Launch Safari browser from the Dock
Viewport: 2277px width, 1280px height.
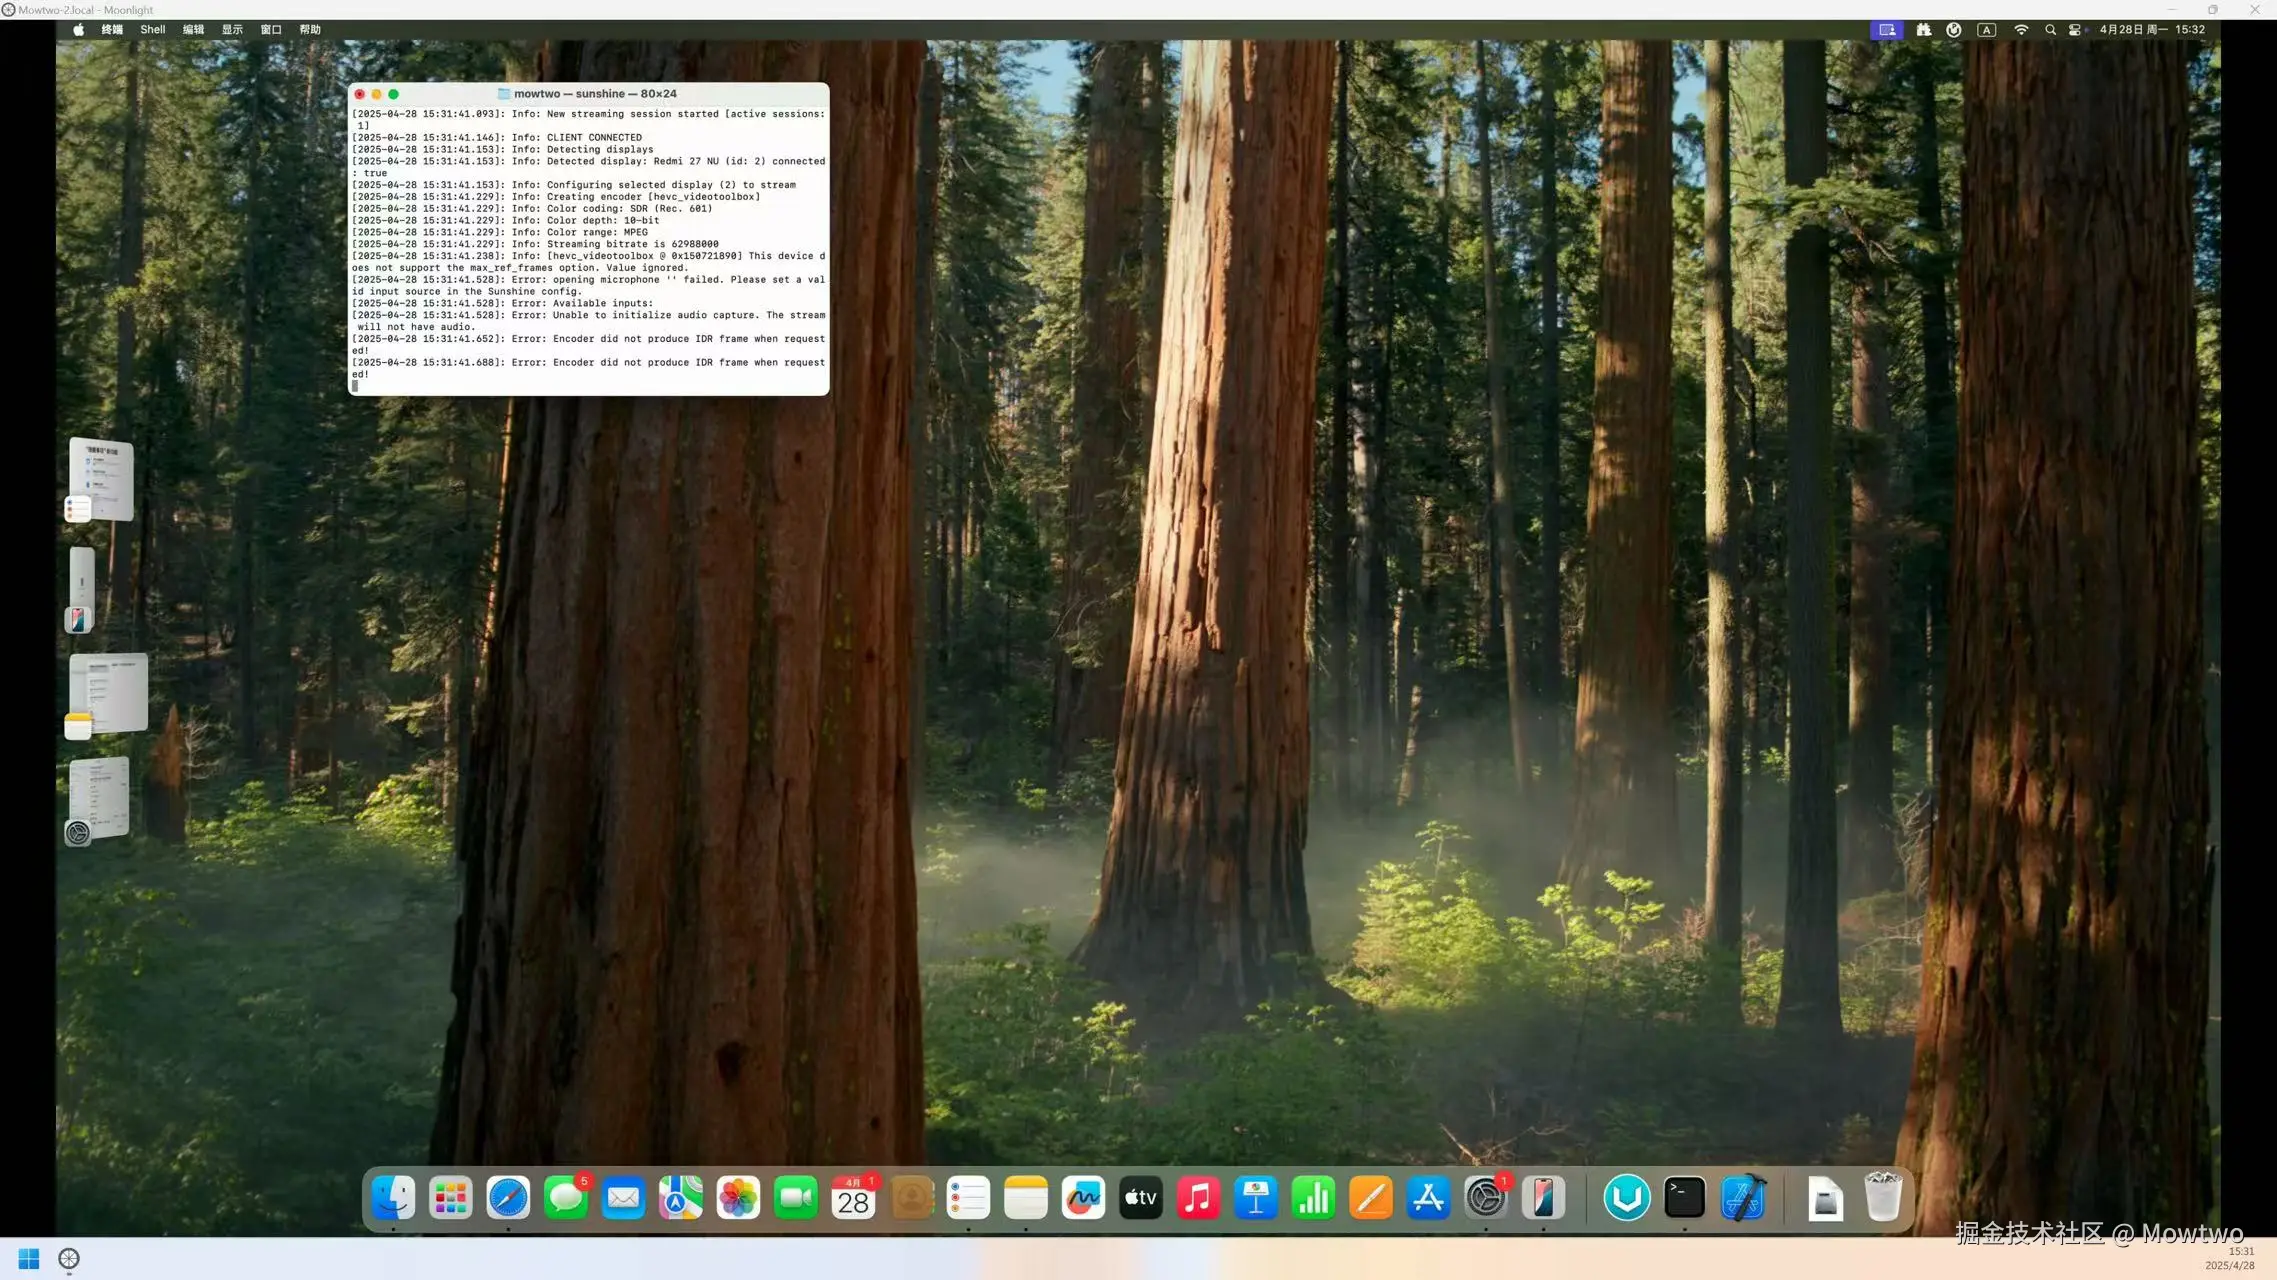coord(508,1197)
